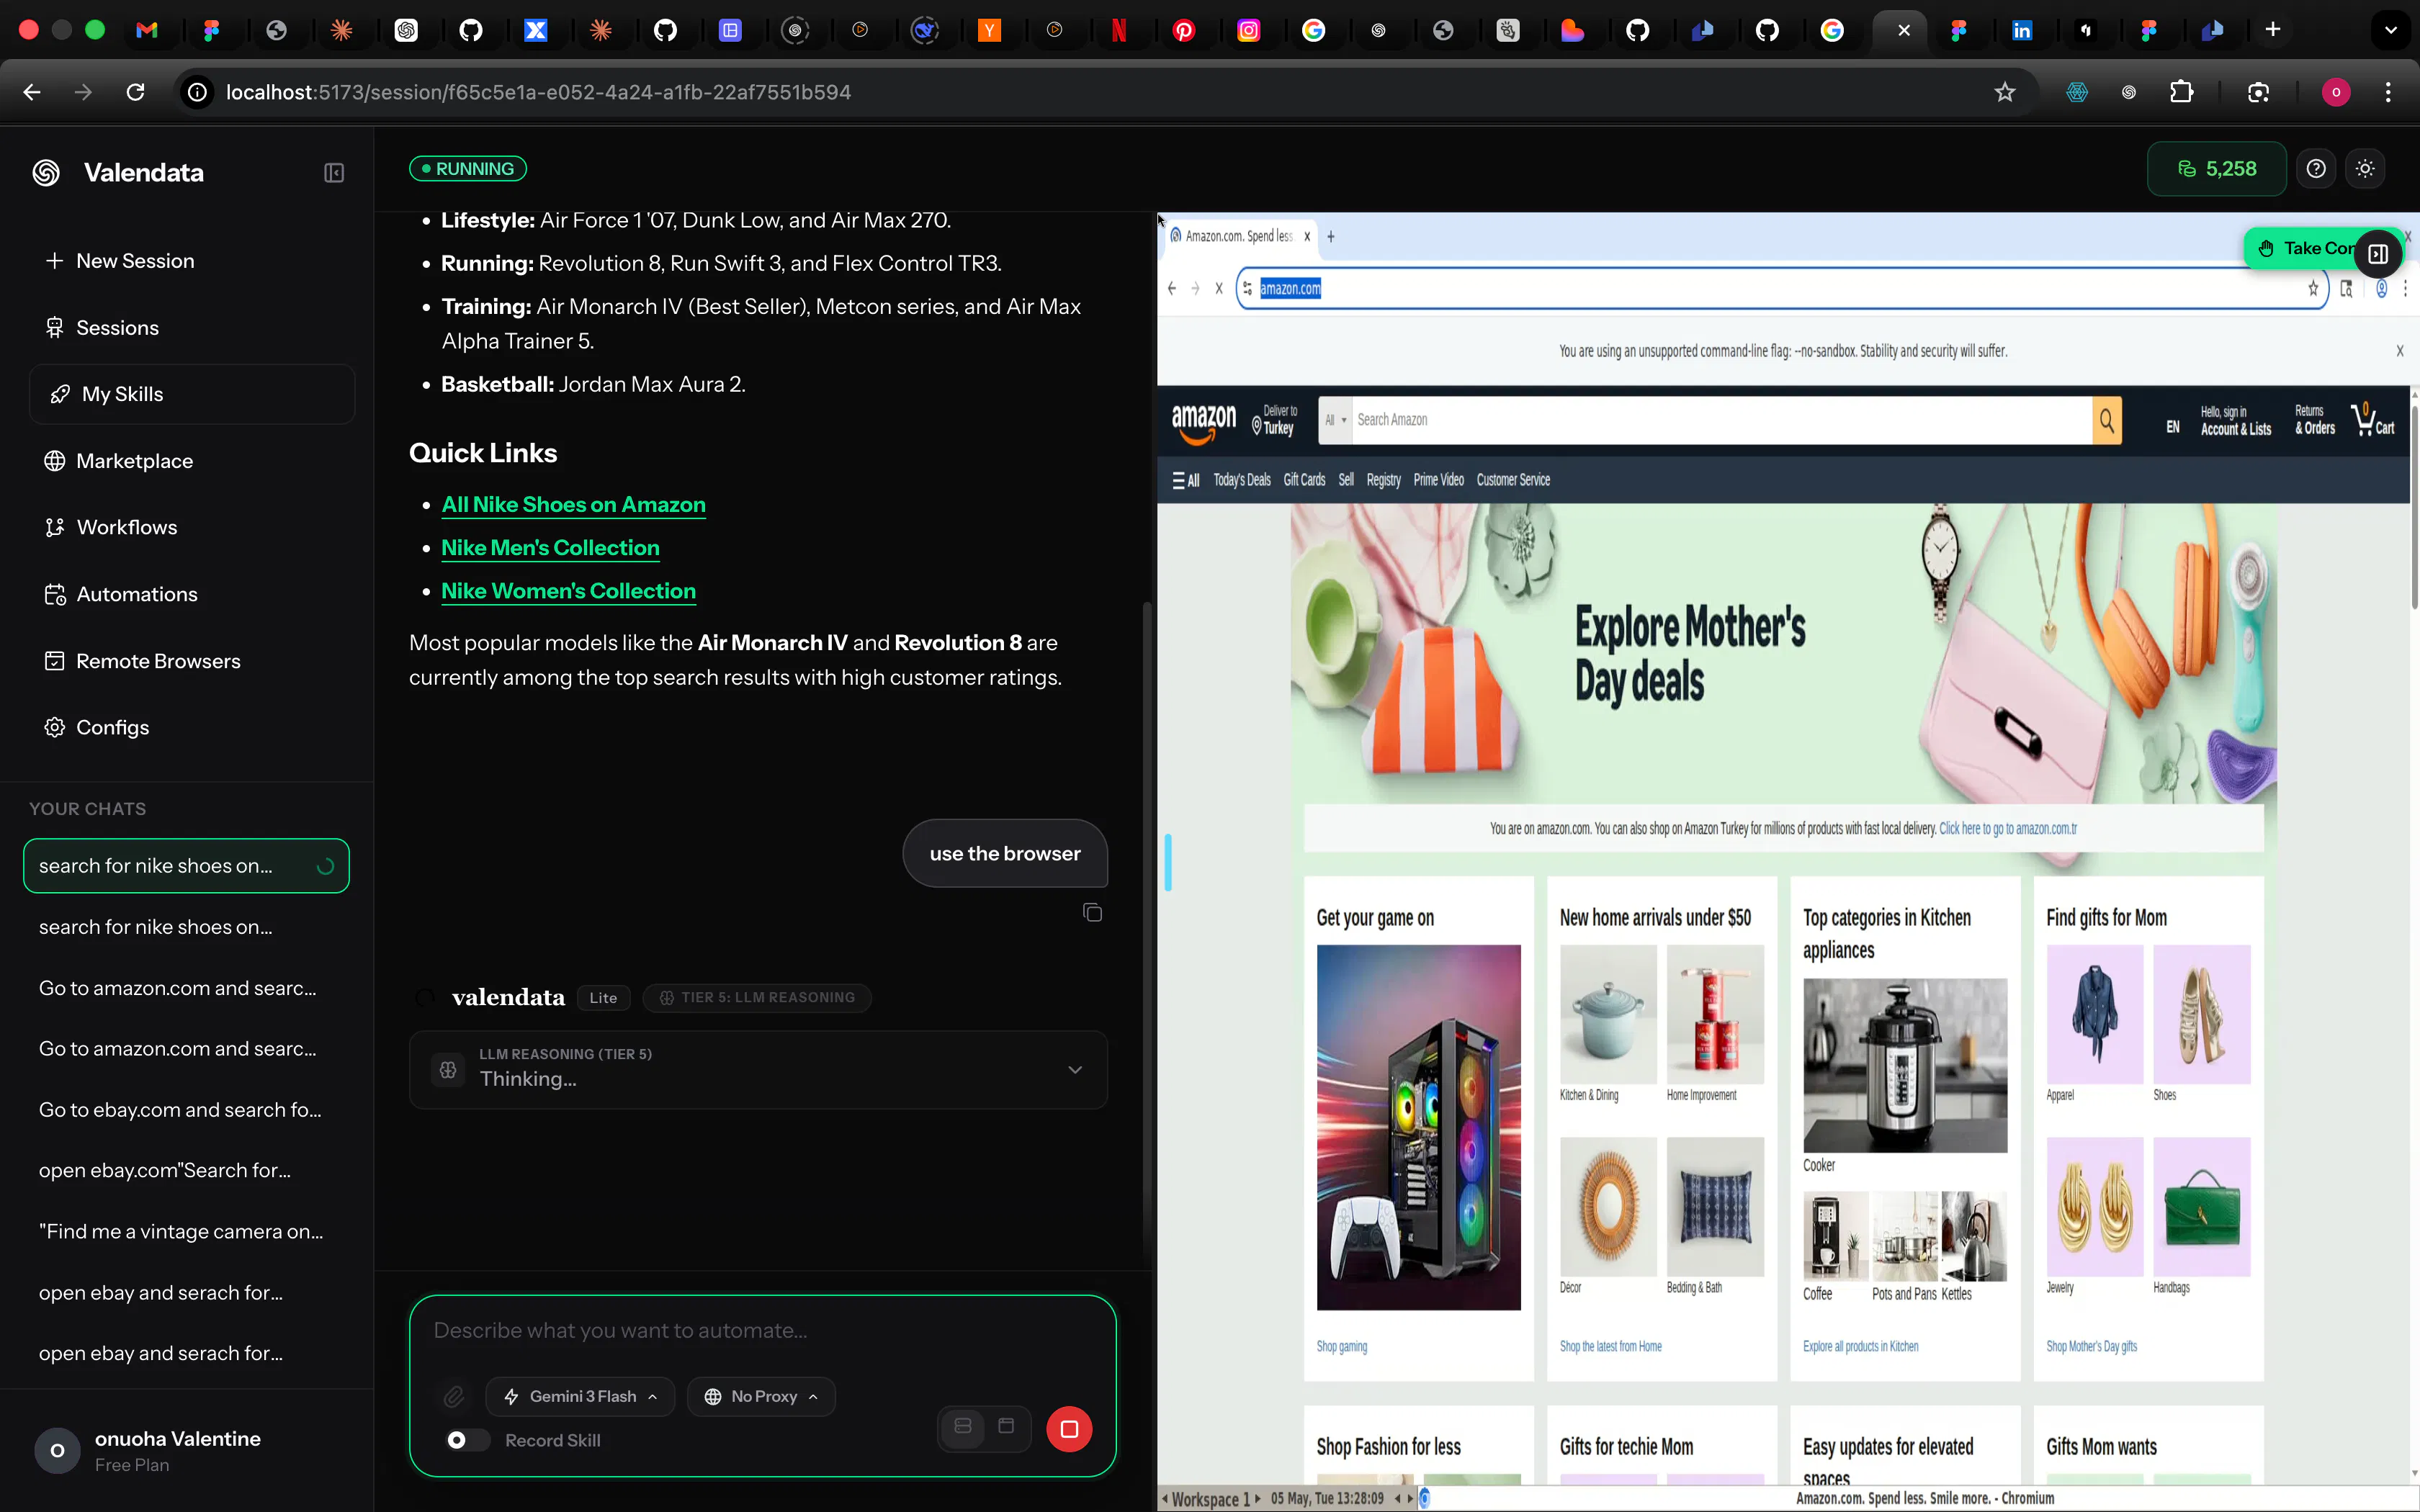The height and width of the screenshot is (1512, 2420).
Task: Follow the 'All Nike Shoes on Amazon' link
Action: (573, 505)
